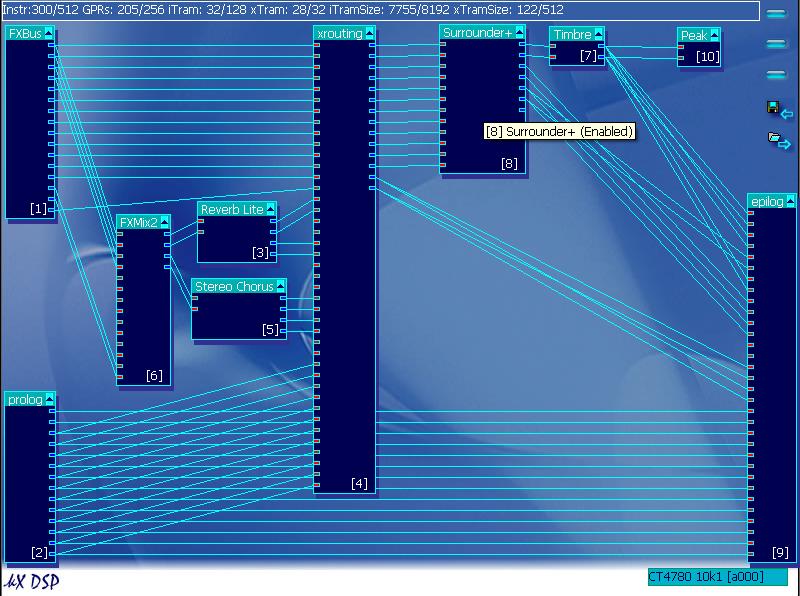Click the arrow icon on Timbre module
The width and height of the screenshot is (800, 596).
[x=598, y=35]
